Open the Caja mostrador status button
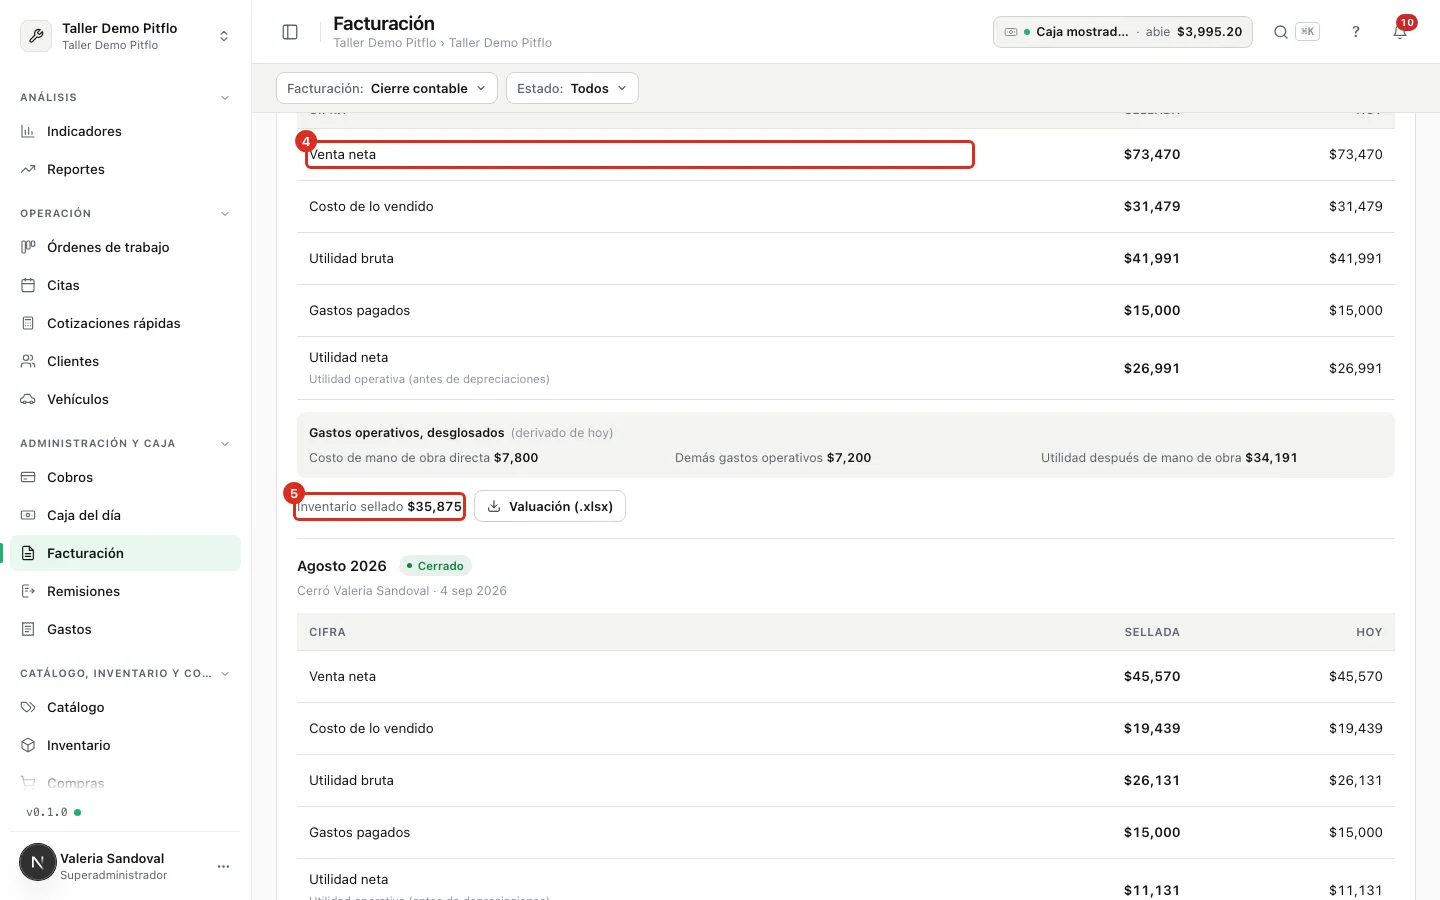The image size is (1440, 900). 1123,32
